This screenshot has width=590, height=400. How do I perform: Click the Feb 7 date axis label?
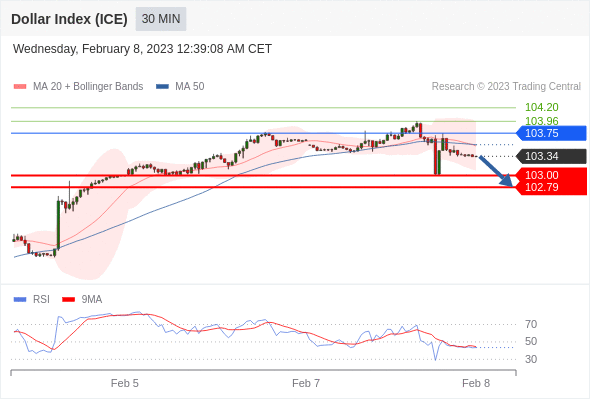(x=306, y=383)
